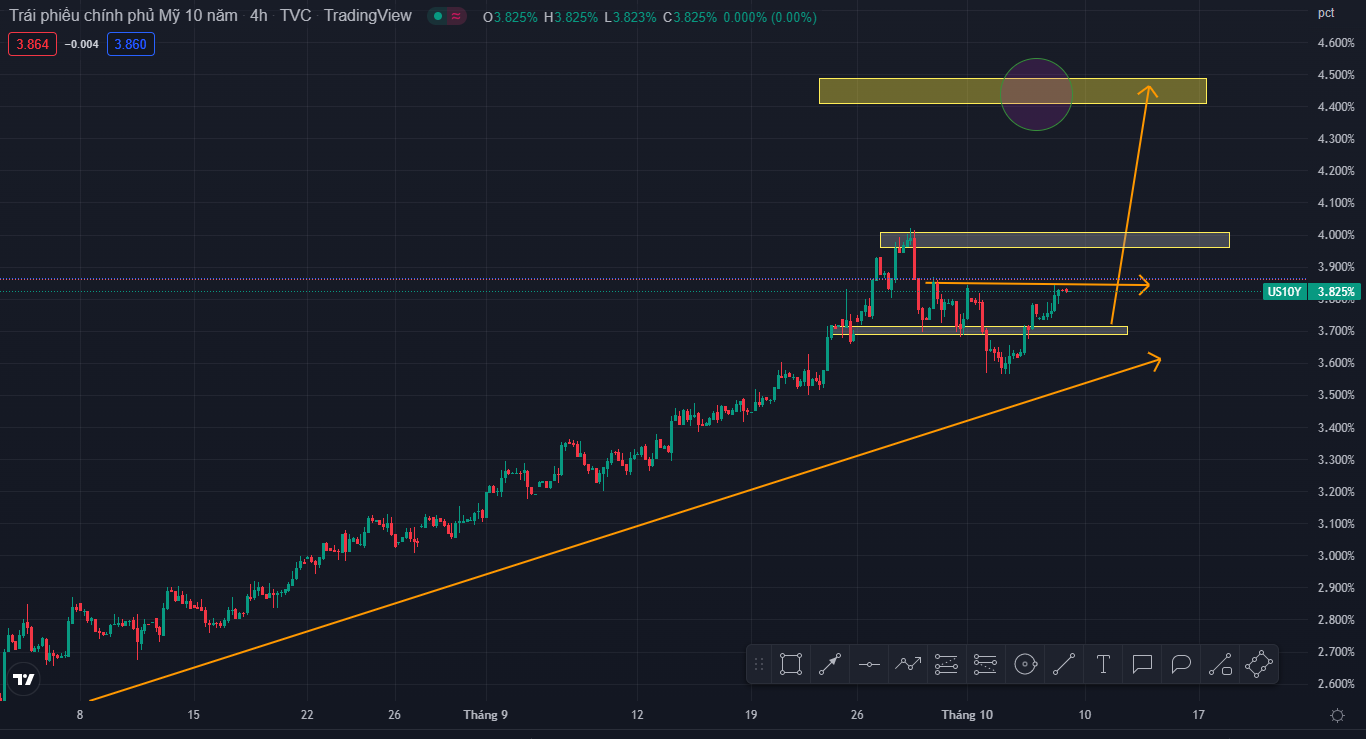Select the Rectangle drawing tool
Screen dimensions: 1366x739
[791, 664]
